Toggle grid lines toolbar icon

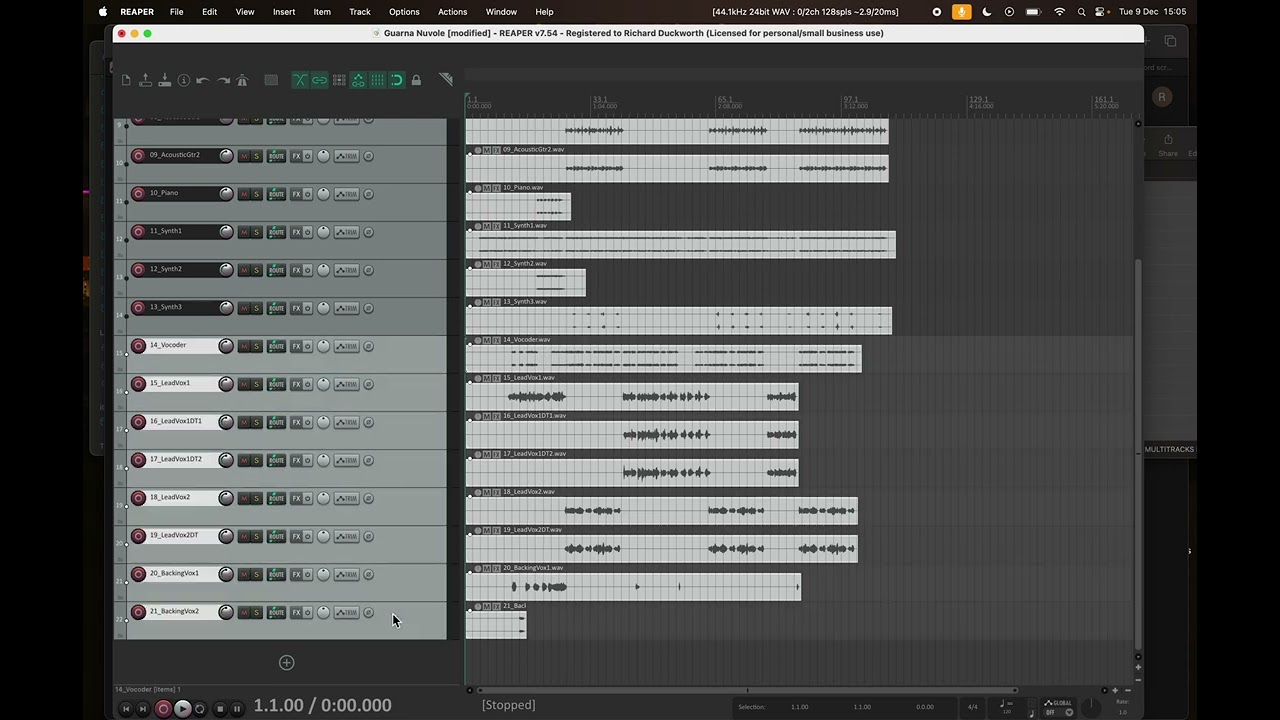(x=377, y=80)
